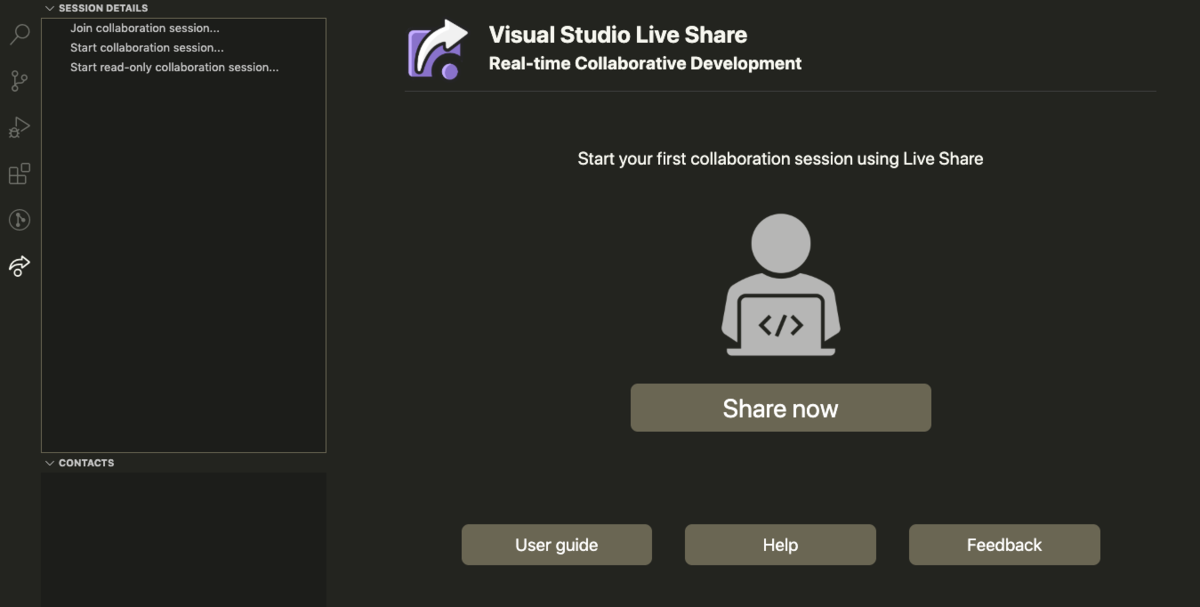Screen dimensions: 1200x607
Task: Collapse the Contacts section
Action: (x=50, y=463)
